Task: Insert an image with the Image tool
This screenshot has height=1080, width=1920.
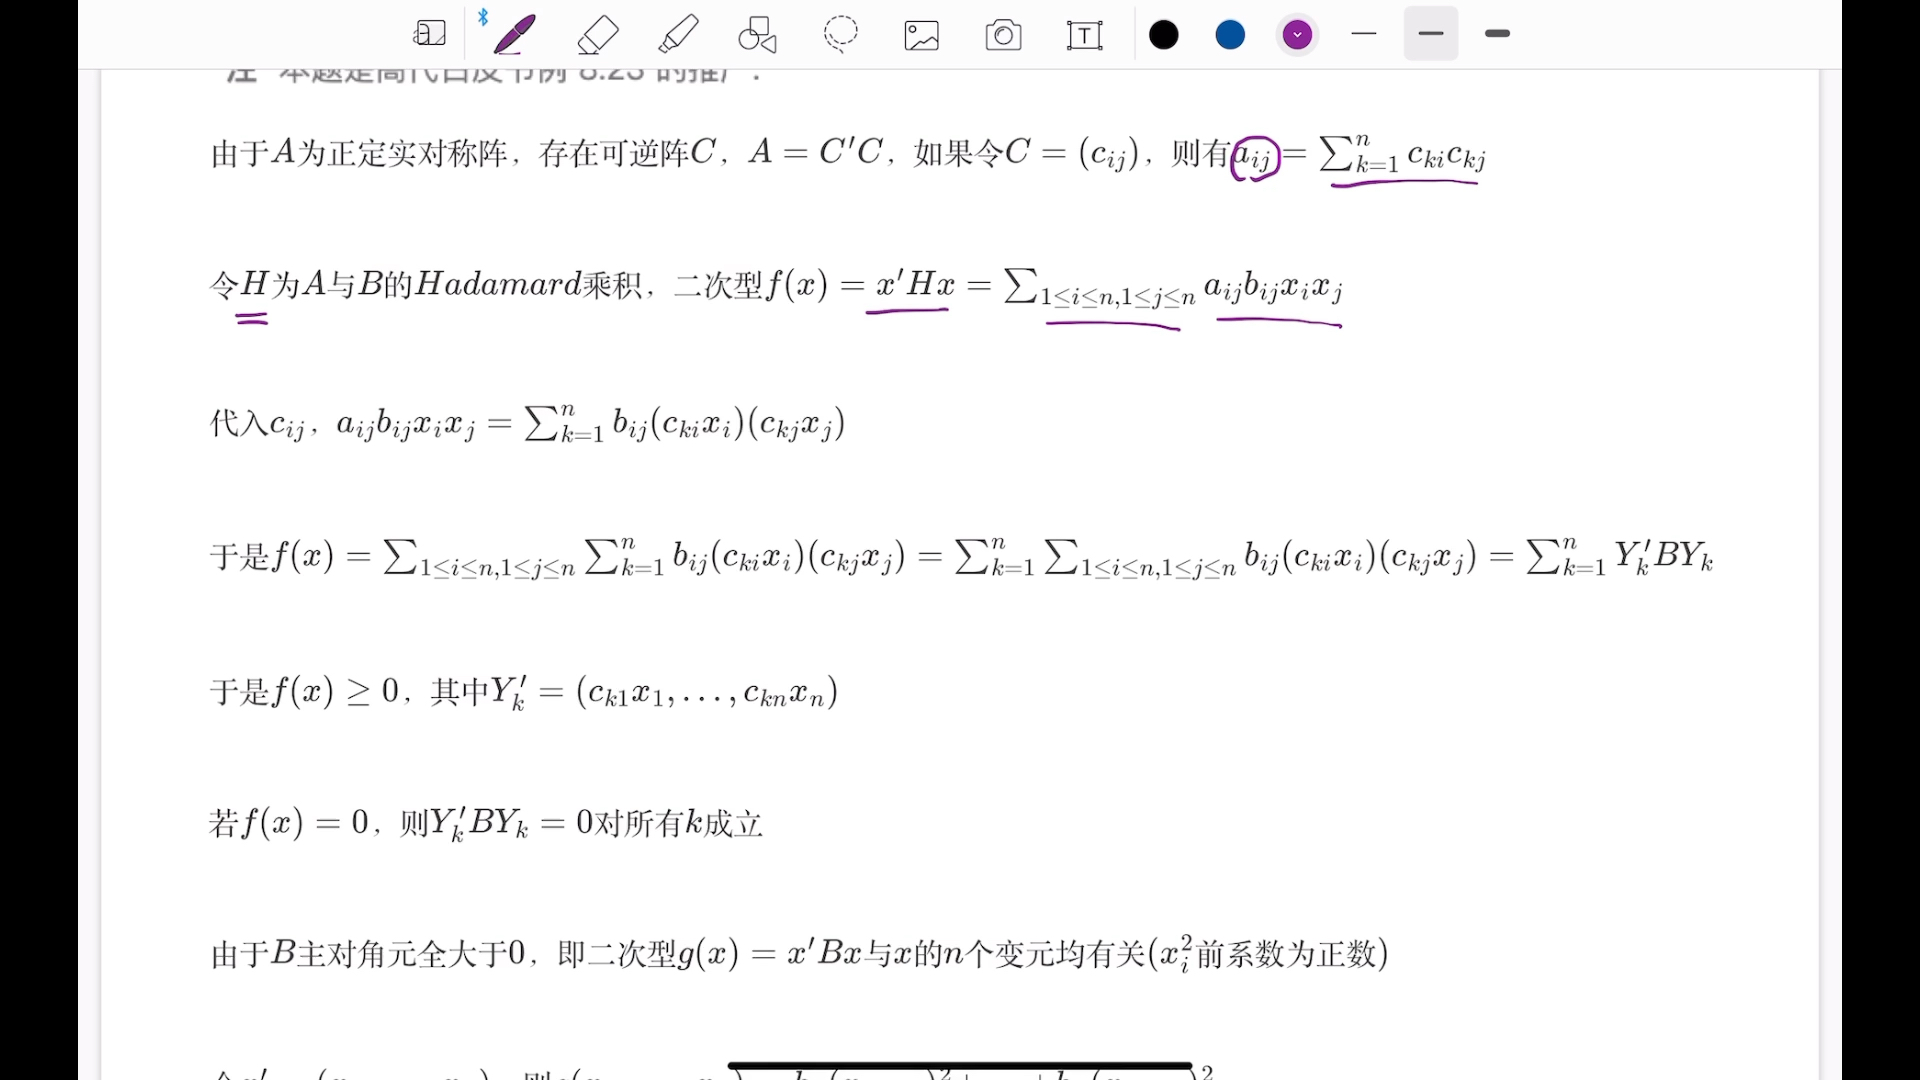Action: click(x=921, y=36)
